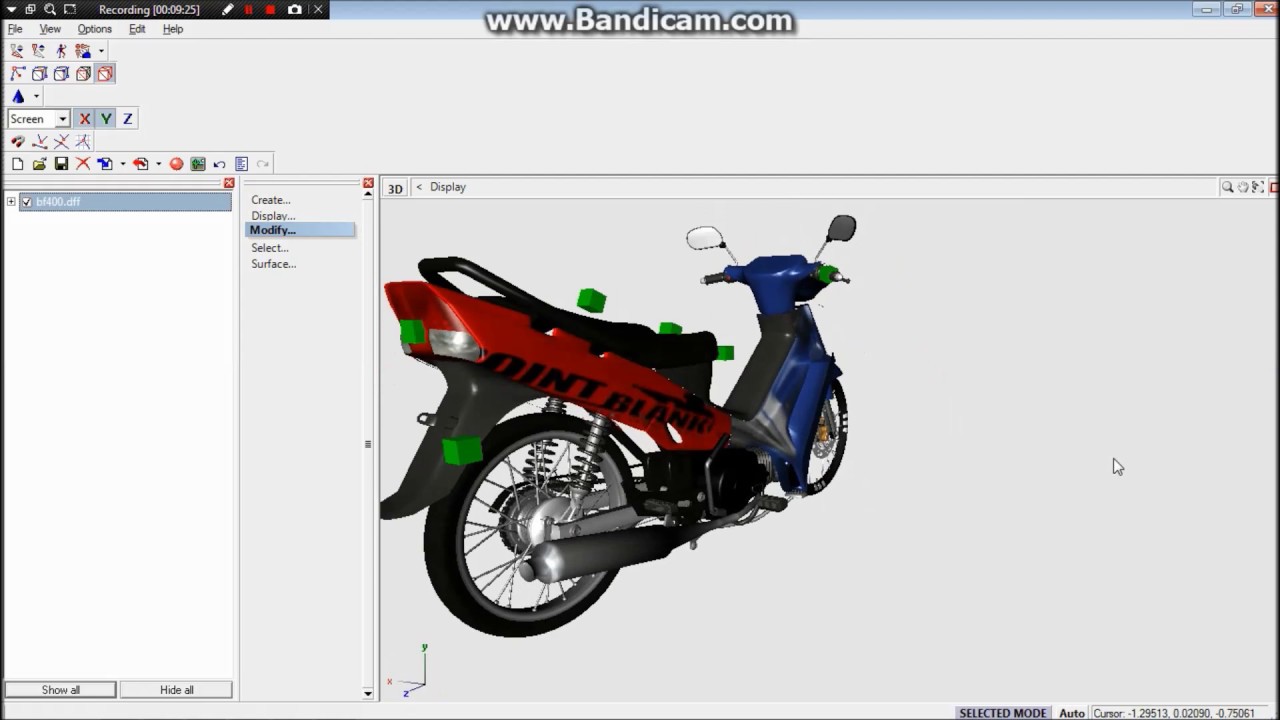Toggle the X axis constraint
This screenshot has height=720, width=1280.
pyautogui.click(x=84, y=119)
